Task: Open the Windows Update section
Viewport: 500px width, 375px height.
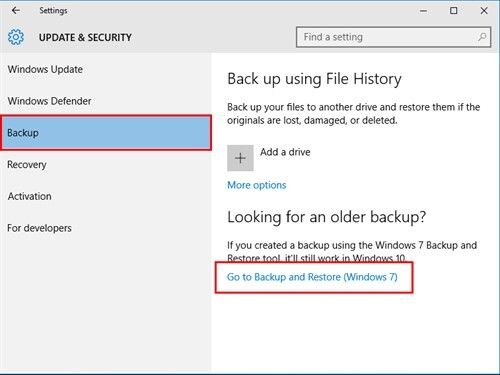Action: pos(45,69)
